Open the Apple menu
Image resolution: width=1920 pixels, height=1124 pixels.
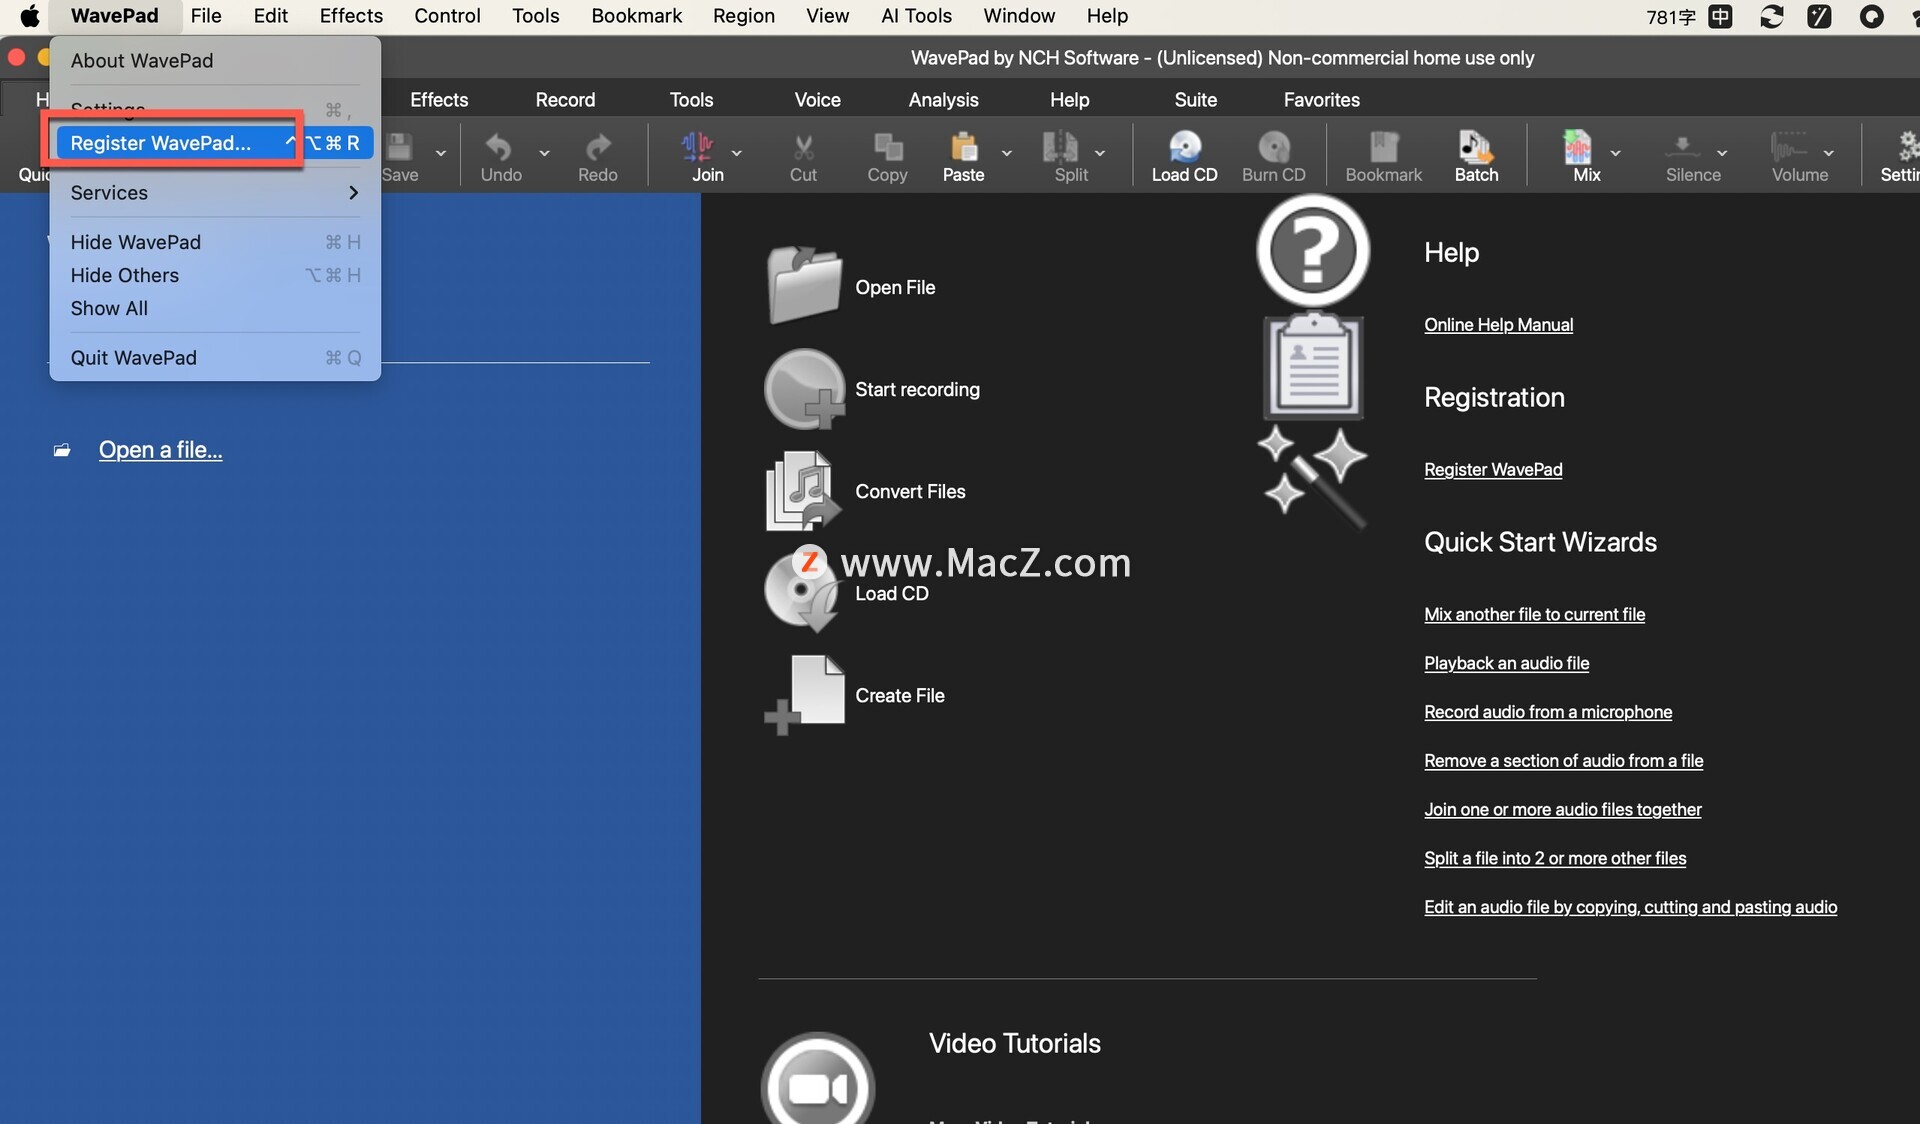point(30,16)
